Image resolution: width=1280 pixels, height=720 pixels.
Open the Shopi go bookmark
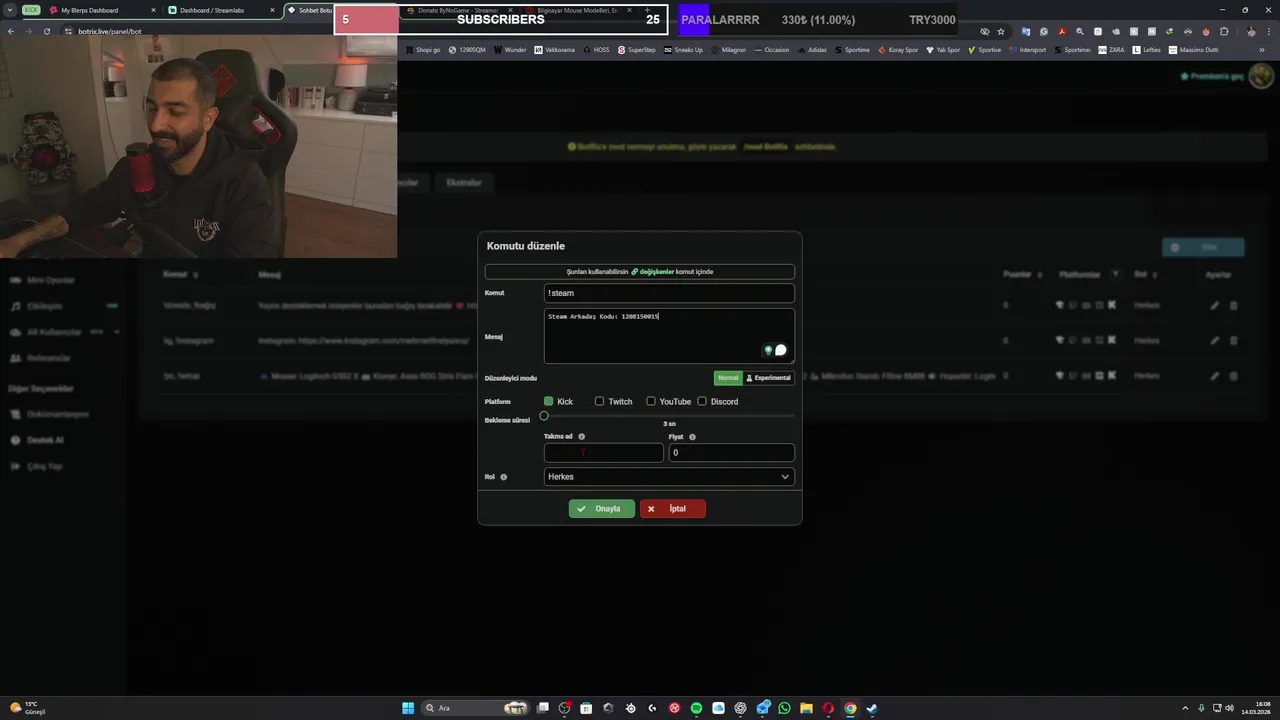[423, 50]
